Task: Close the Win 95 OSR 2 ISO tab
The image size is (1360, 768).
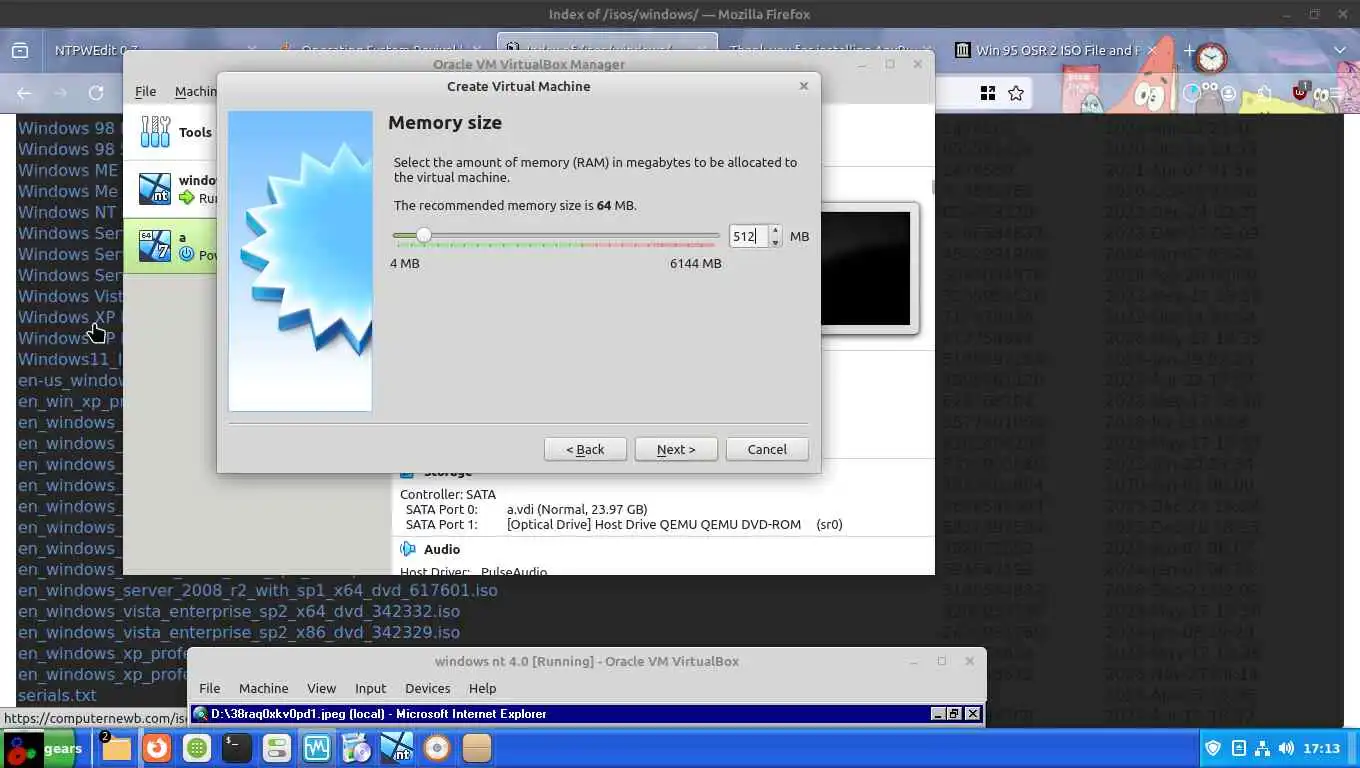Action: (1151, 50)
